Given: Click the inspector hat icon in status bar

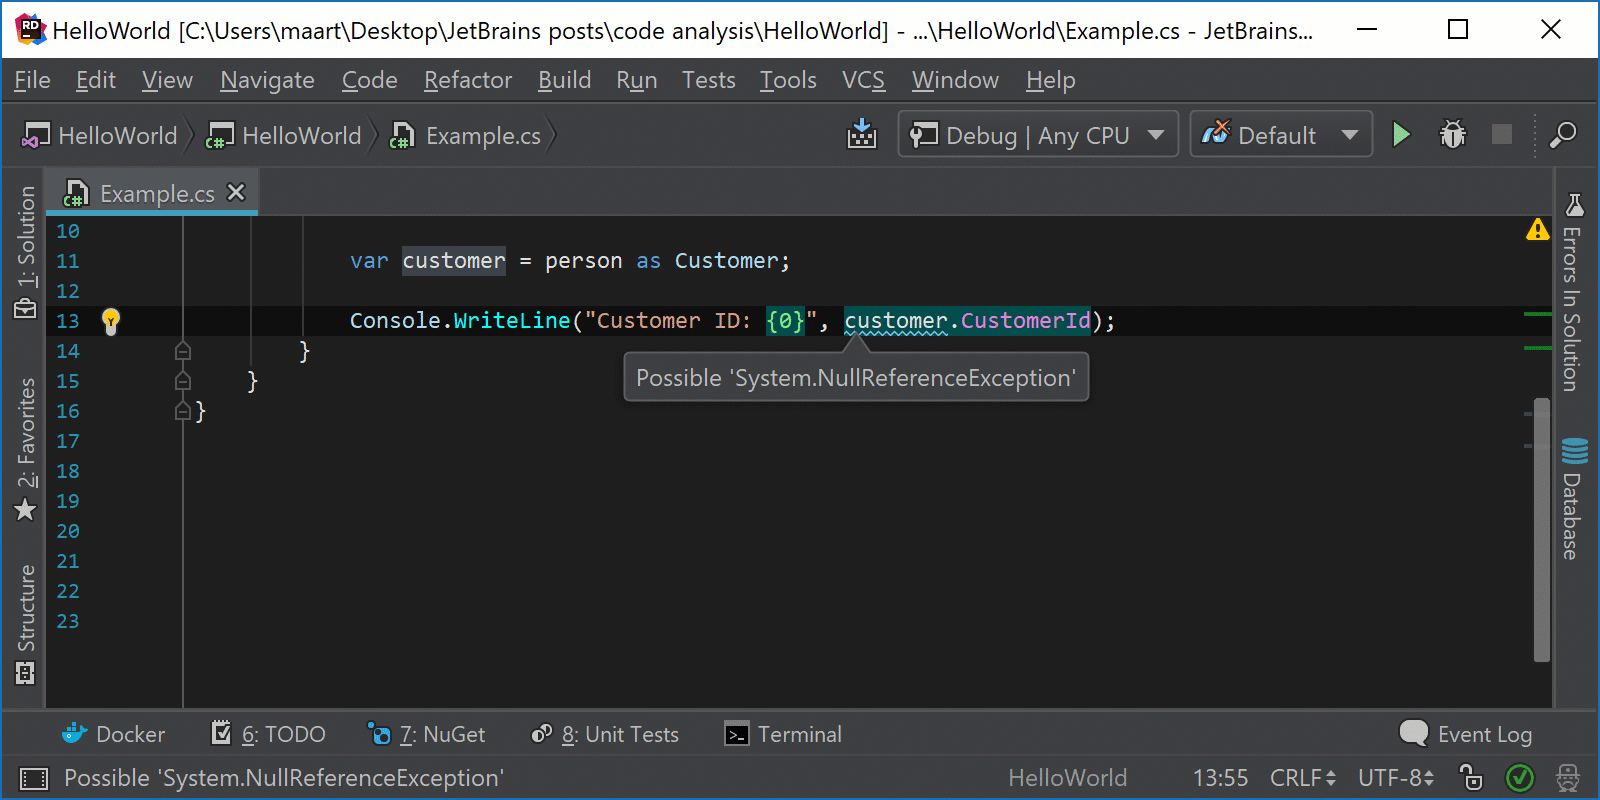Looking at the screenshot, I should pyautogui.click(x=1567, y=777).
